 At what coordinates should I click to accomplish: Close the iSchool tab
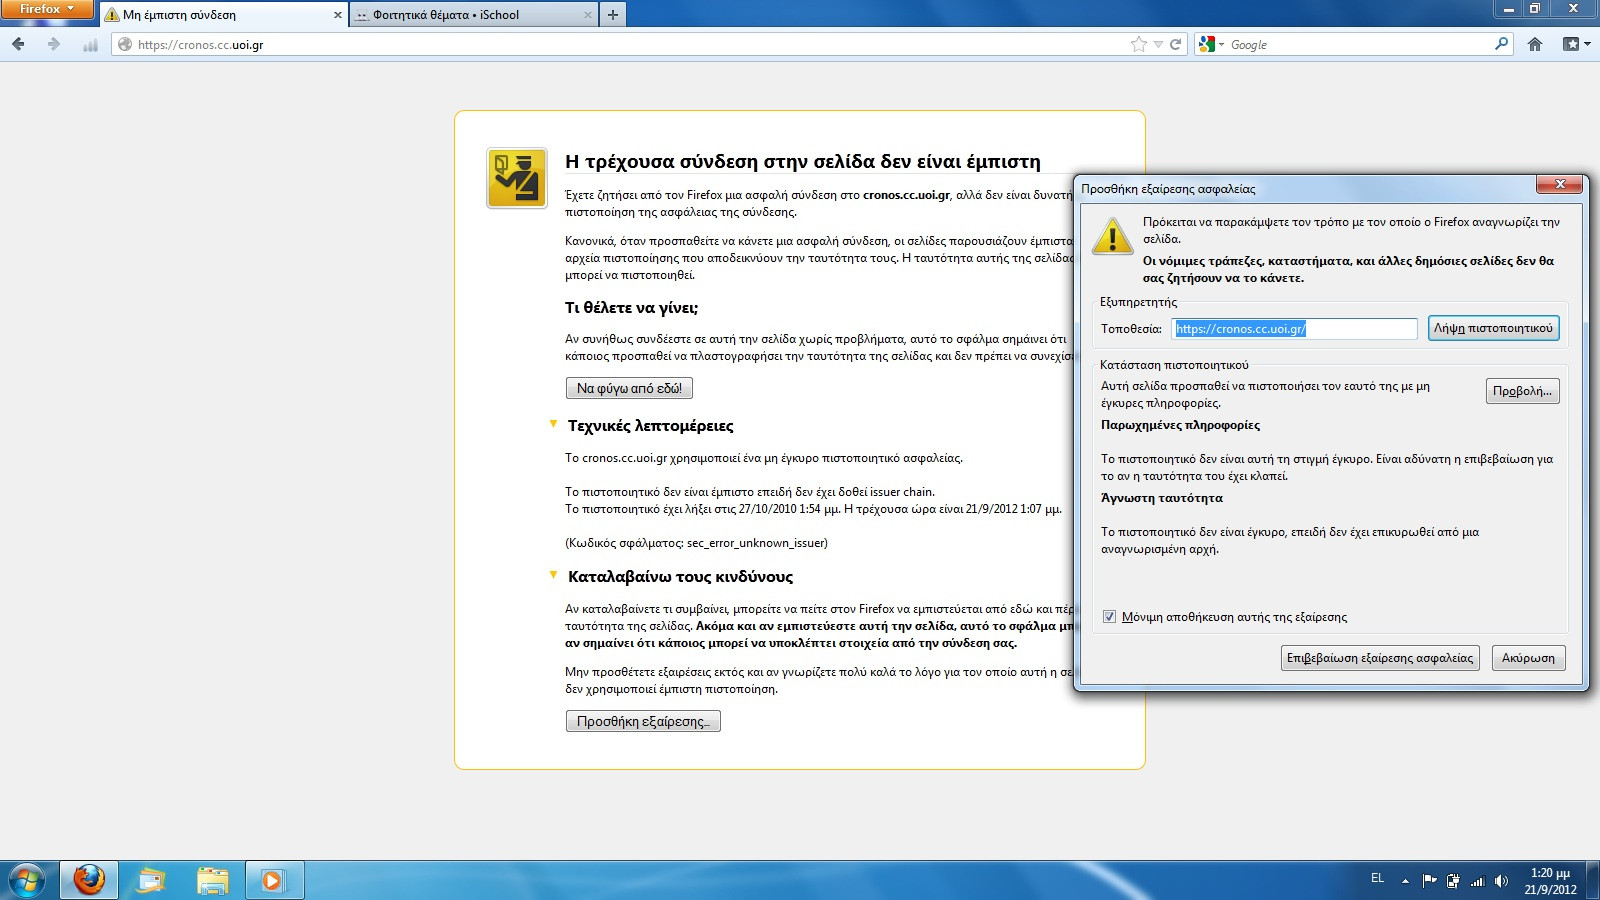(587, 15)
